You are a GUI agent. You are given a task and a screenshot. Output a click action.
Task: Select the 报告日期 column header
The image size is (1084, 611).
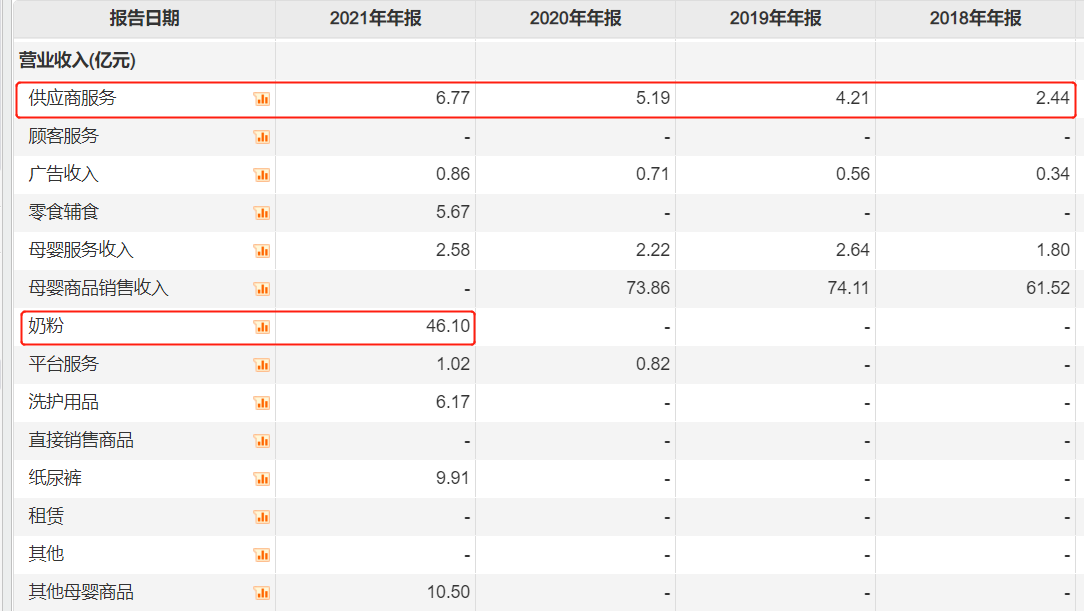(x=144, y=19)
